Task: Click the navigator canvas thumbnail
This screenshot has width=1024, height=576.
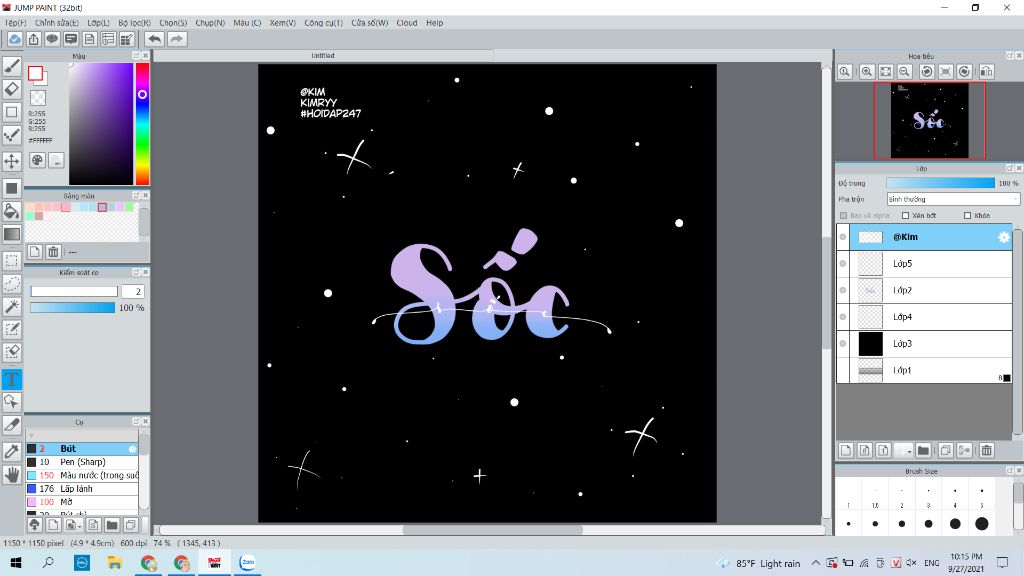Action: coord(929,121)
